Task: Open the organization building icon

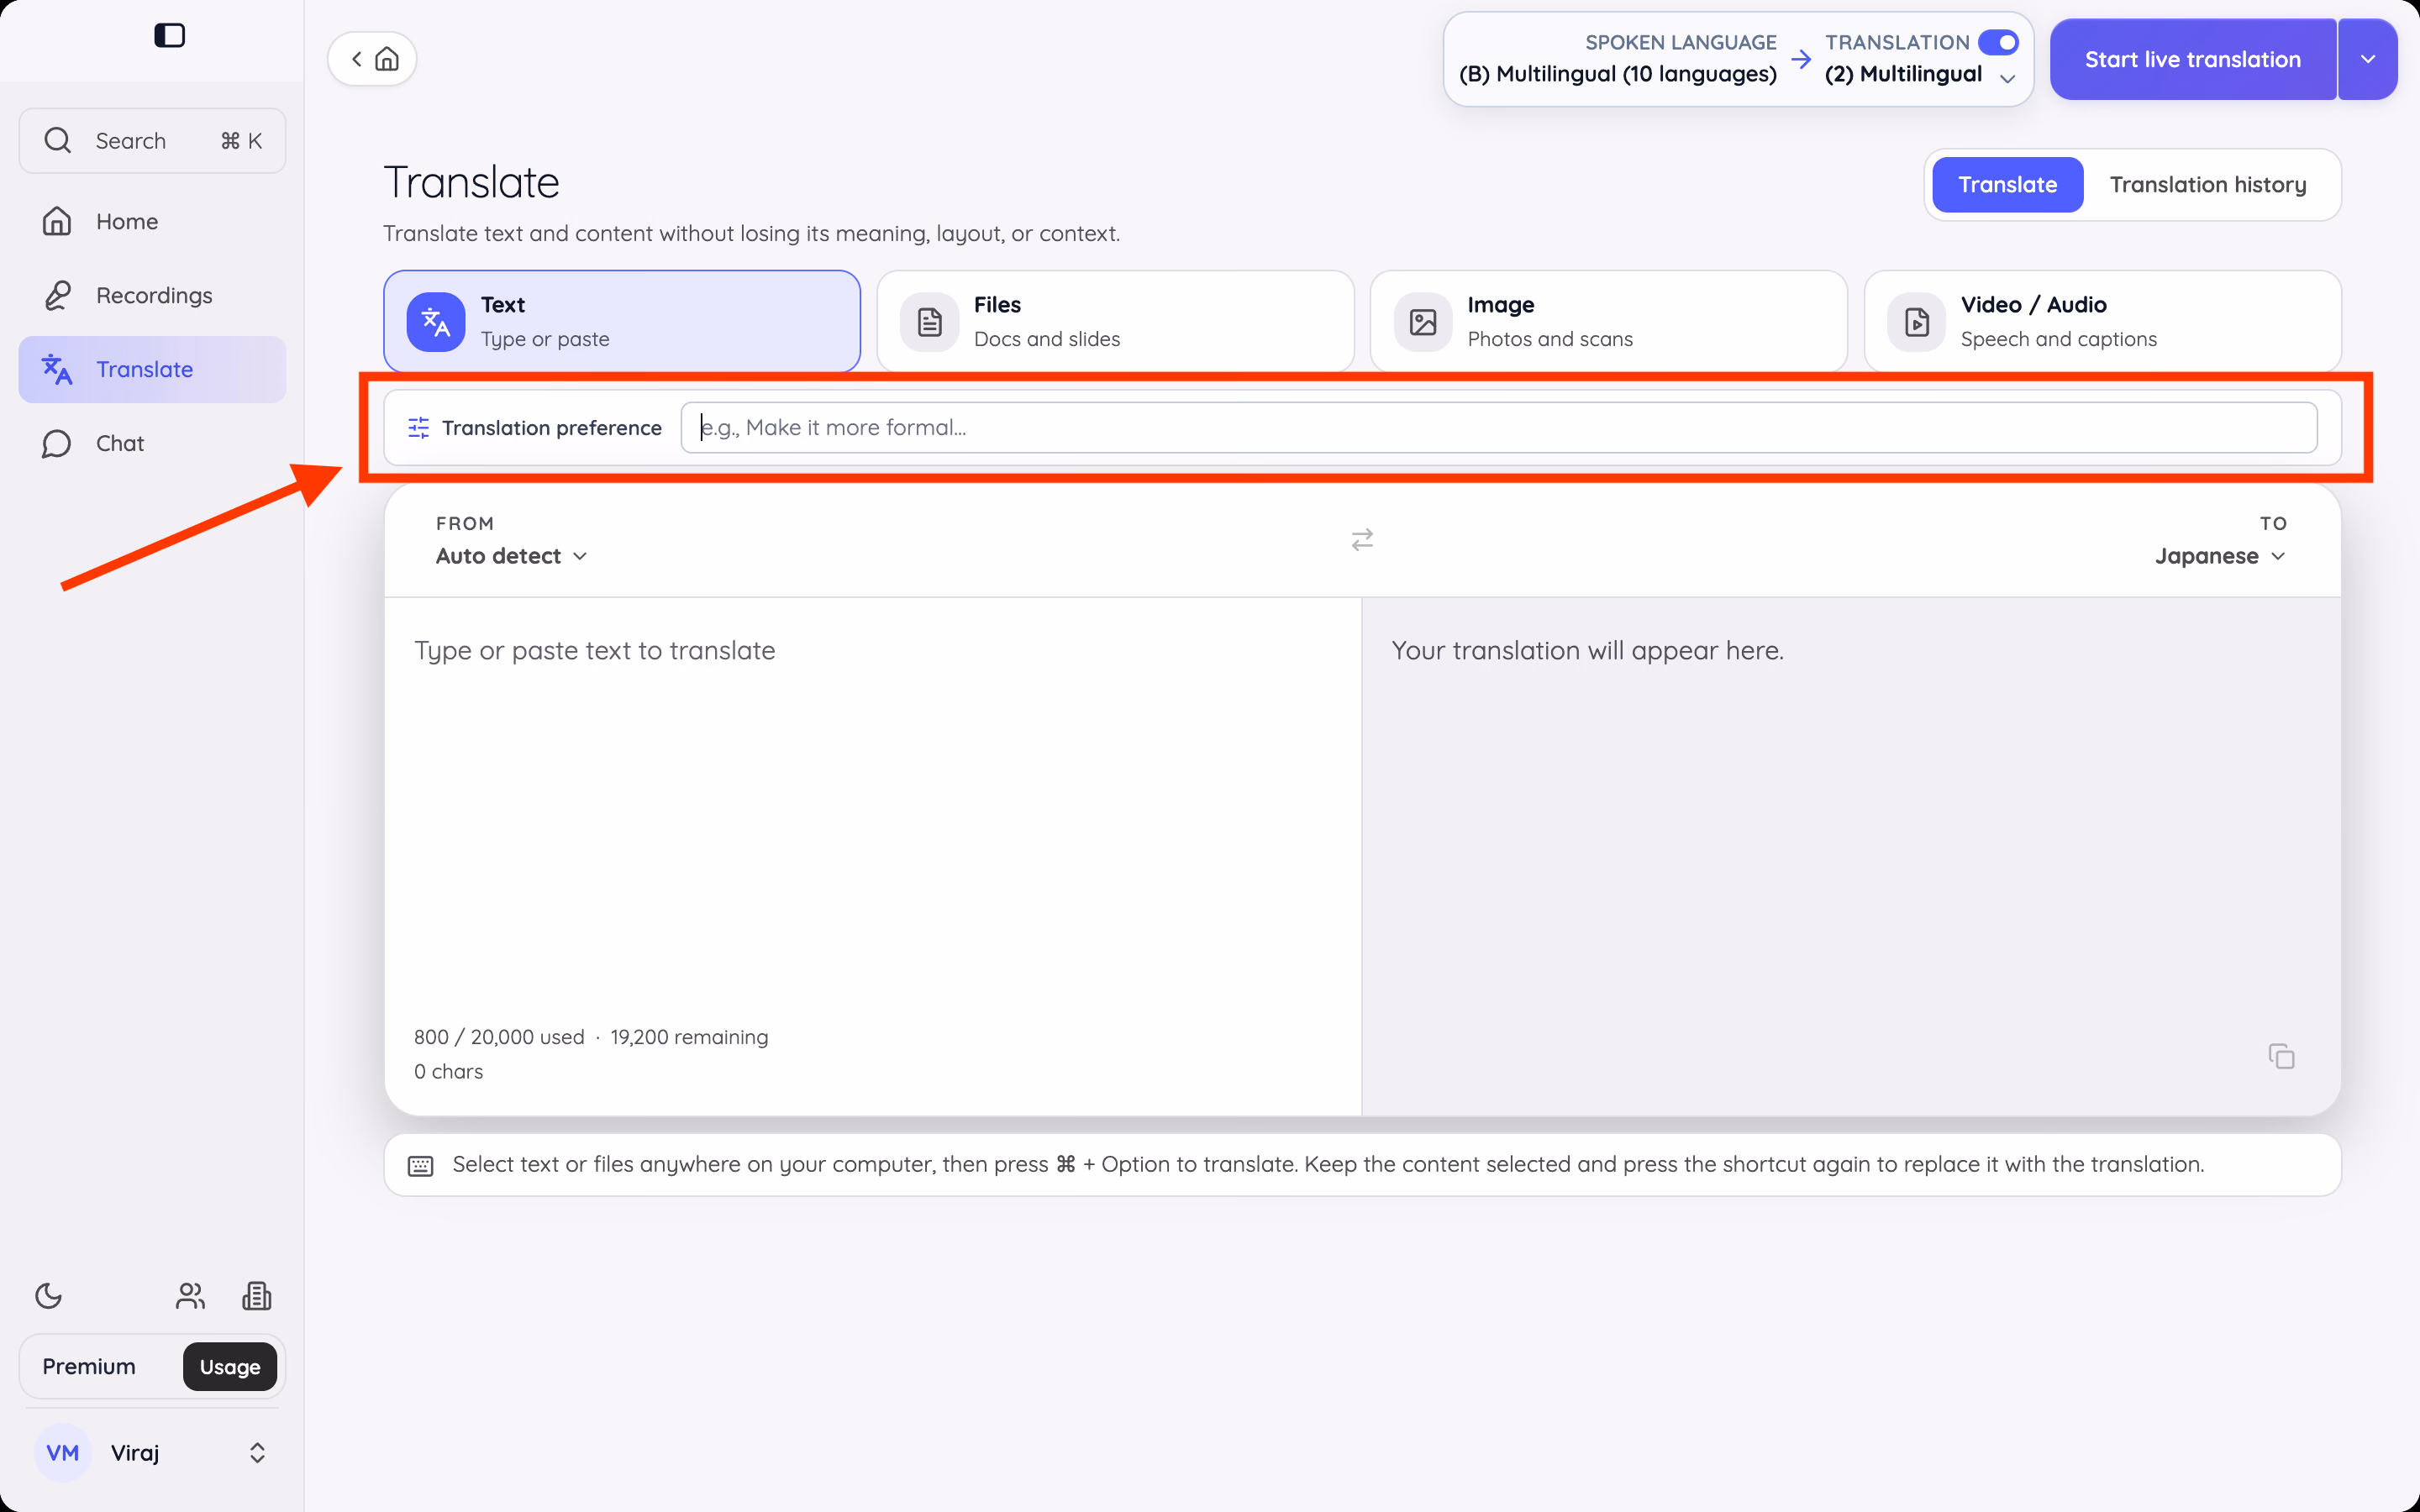Action: coord(257,1296)
